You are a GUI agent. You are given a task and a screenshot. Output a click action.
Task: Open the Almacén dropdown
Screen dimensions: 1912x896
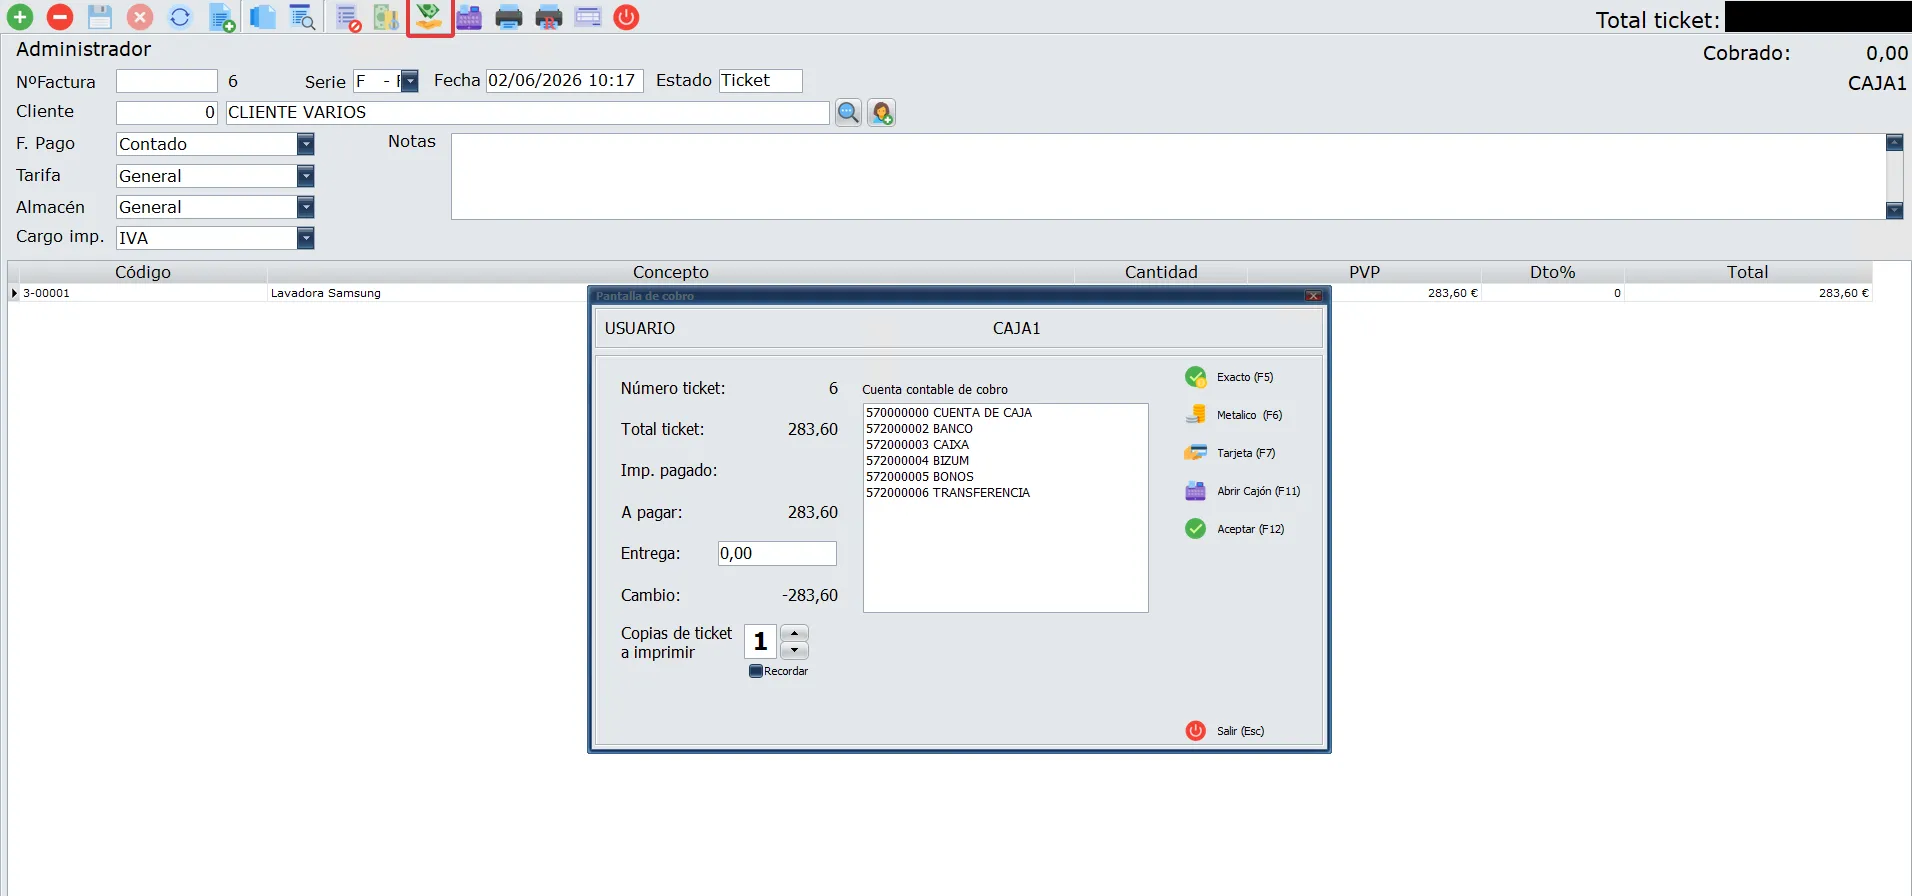click(305, 207)
